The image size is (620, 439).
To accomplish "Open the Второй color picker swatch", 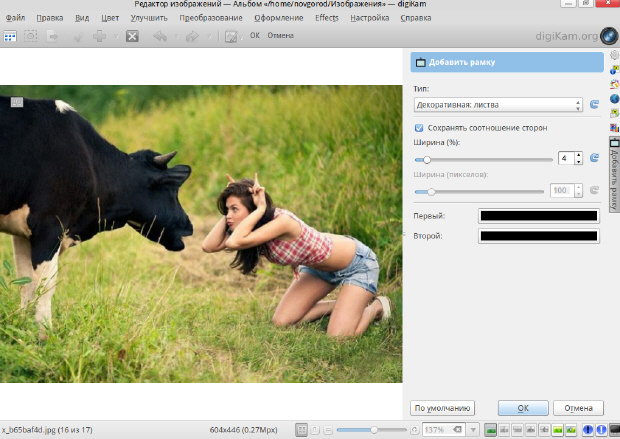I will click(x=539, y=236).
